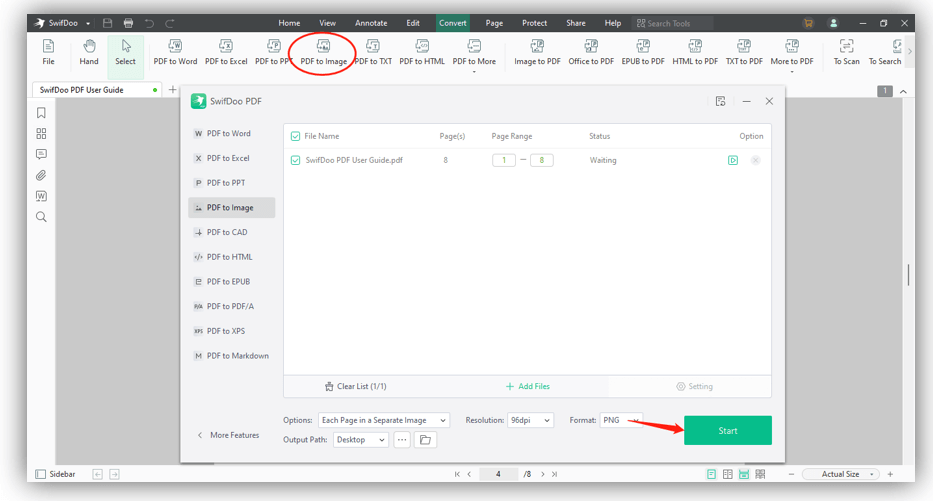Open the shopping cart icon in the title bar
This screenshot has height=501, width=933.
[x=808, y=23]
